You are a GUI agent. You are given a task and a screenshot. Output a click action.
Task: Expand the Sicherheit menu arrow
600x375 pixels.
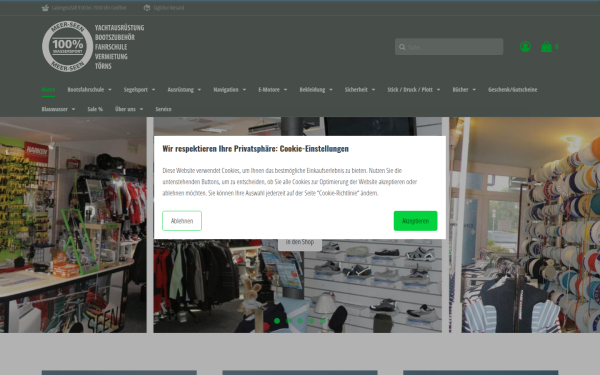[x=373, y=90]
